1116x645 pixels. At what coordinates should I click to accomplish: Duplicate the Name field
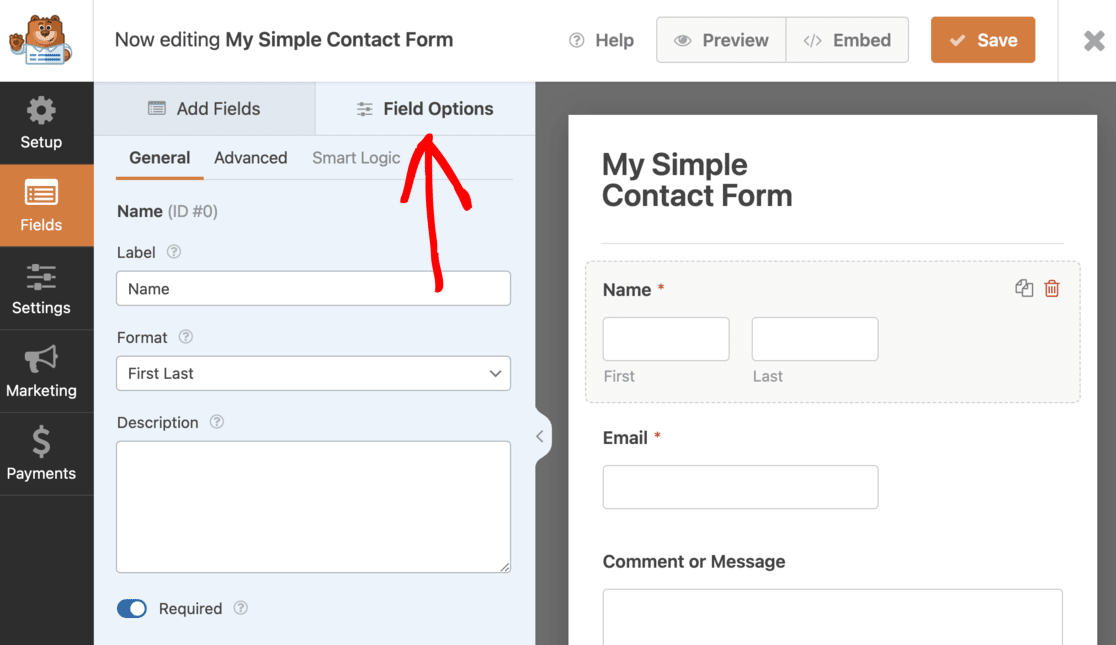click(x=1023, y=287)
